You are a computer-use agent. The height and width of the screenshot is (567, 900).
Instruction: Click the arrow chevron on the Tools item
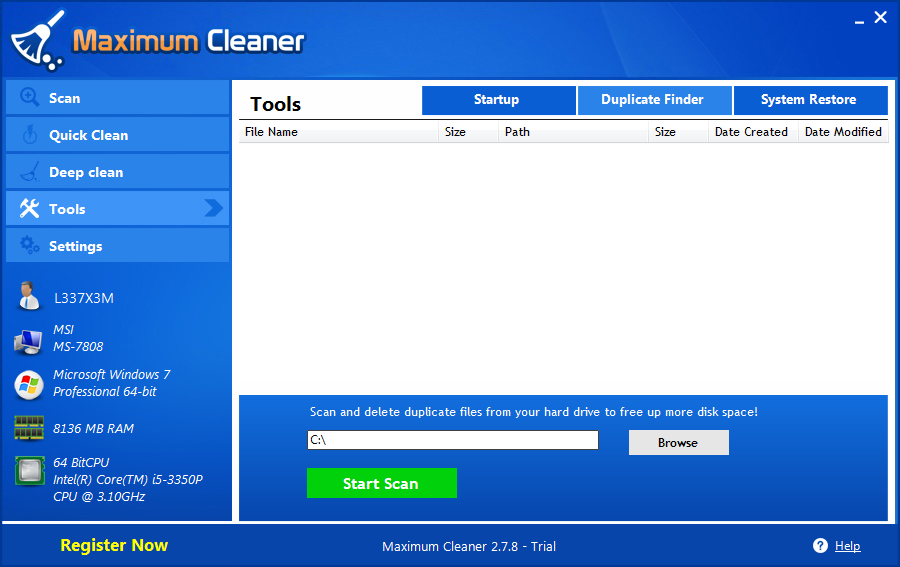pyautogui.click(x=214, y=208)
